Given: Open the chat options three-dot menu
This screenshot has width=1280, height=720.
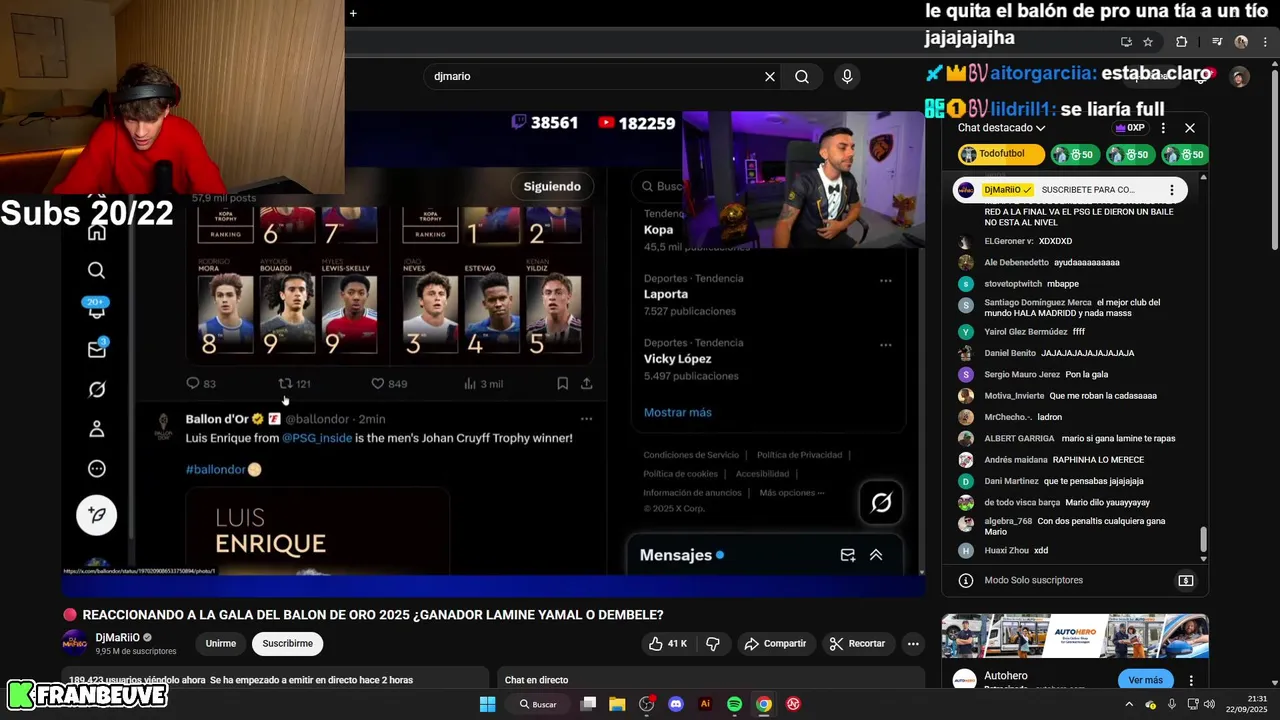Looking at the screenshot, I should click(x=1163, y=128).
